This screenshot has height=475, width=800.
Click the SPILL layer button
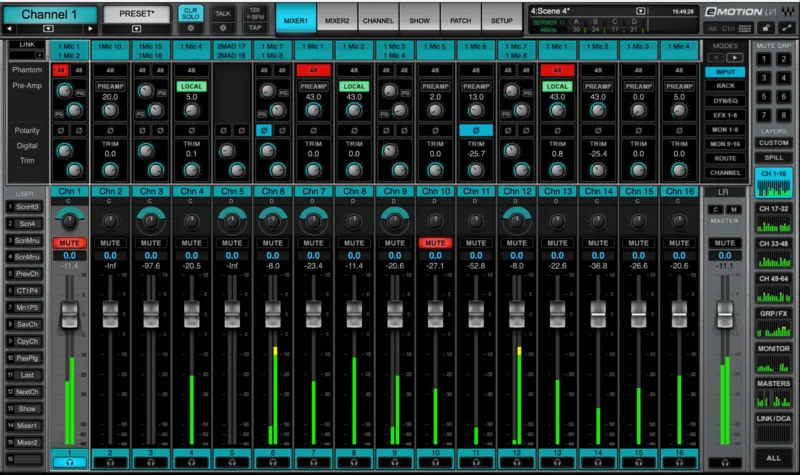pyautogui.click(x=773, y=158)
